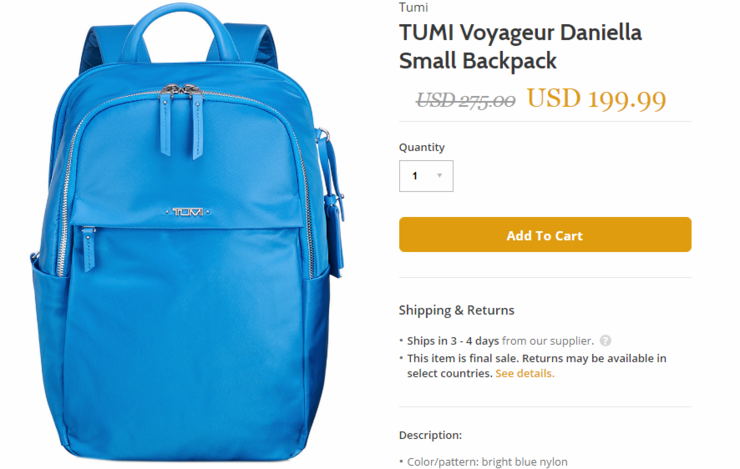
Task: Select the Quantity box showing 1
Action: coord(426,176)
